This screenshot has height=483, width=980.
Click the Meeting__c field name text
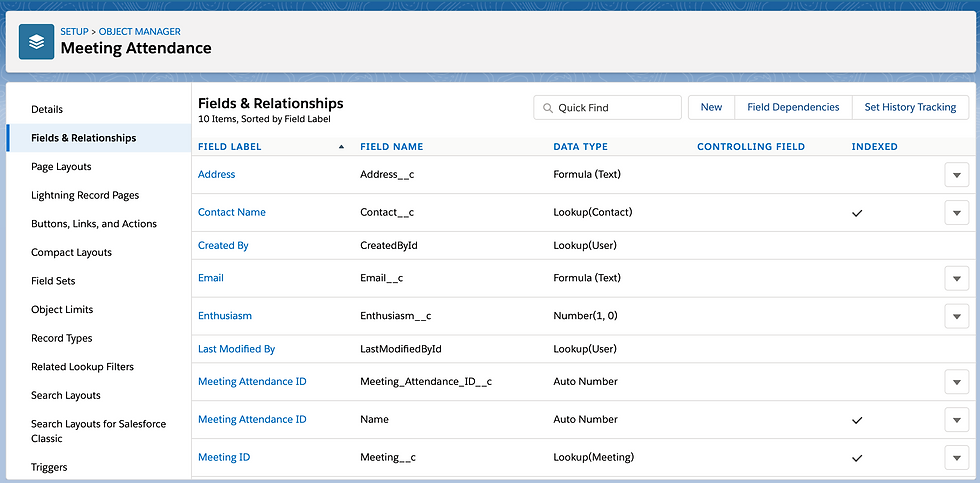point(388,457)
